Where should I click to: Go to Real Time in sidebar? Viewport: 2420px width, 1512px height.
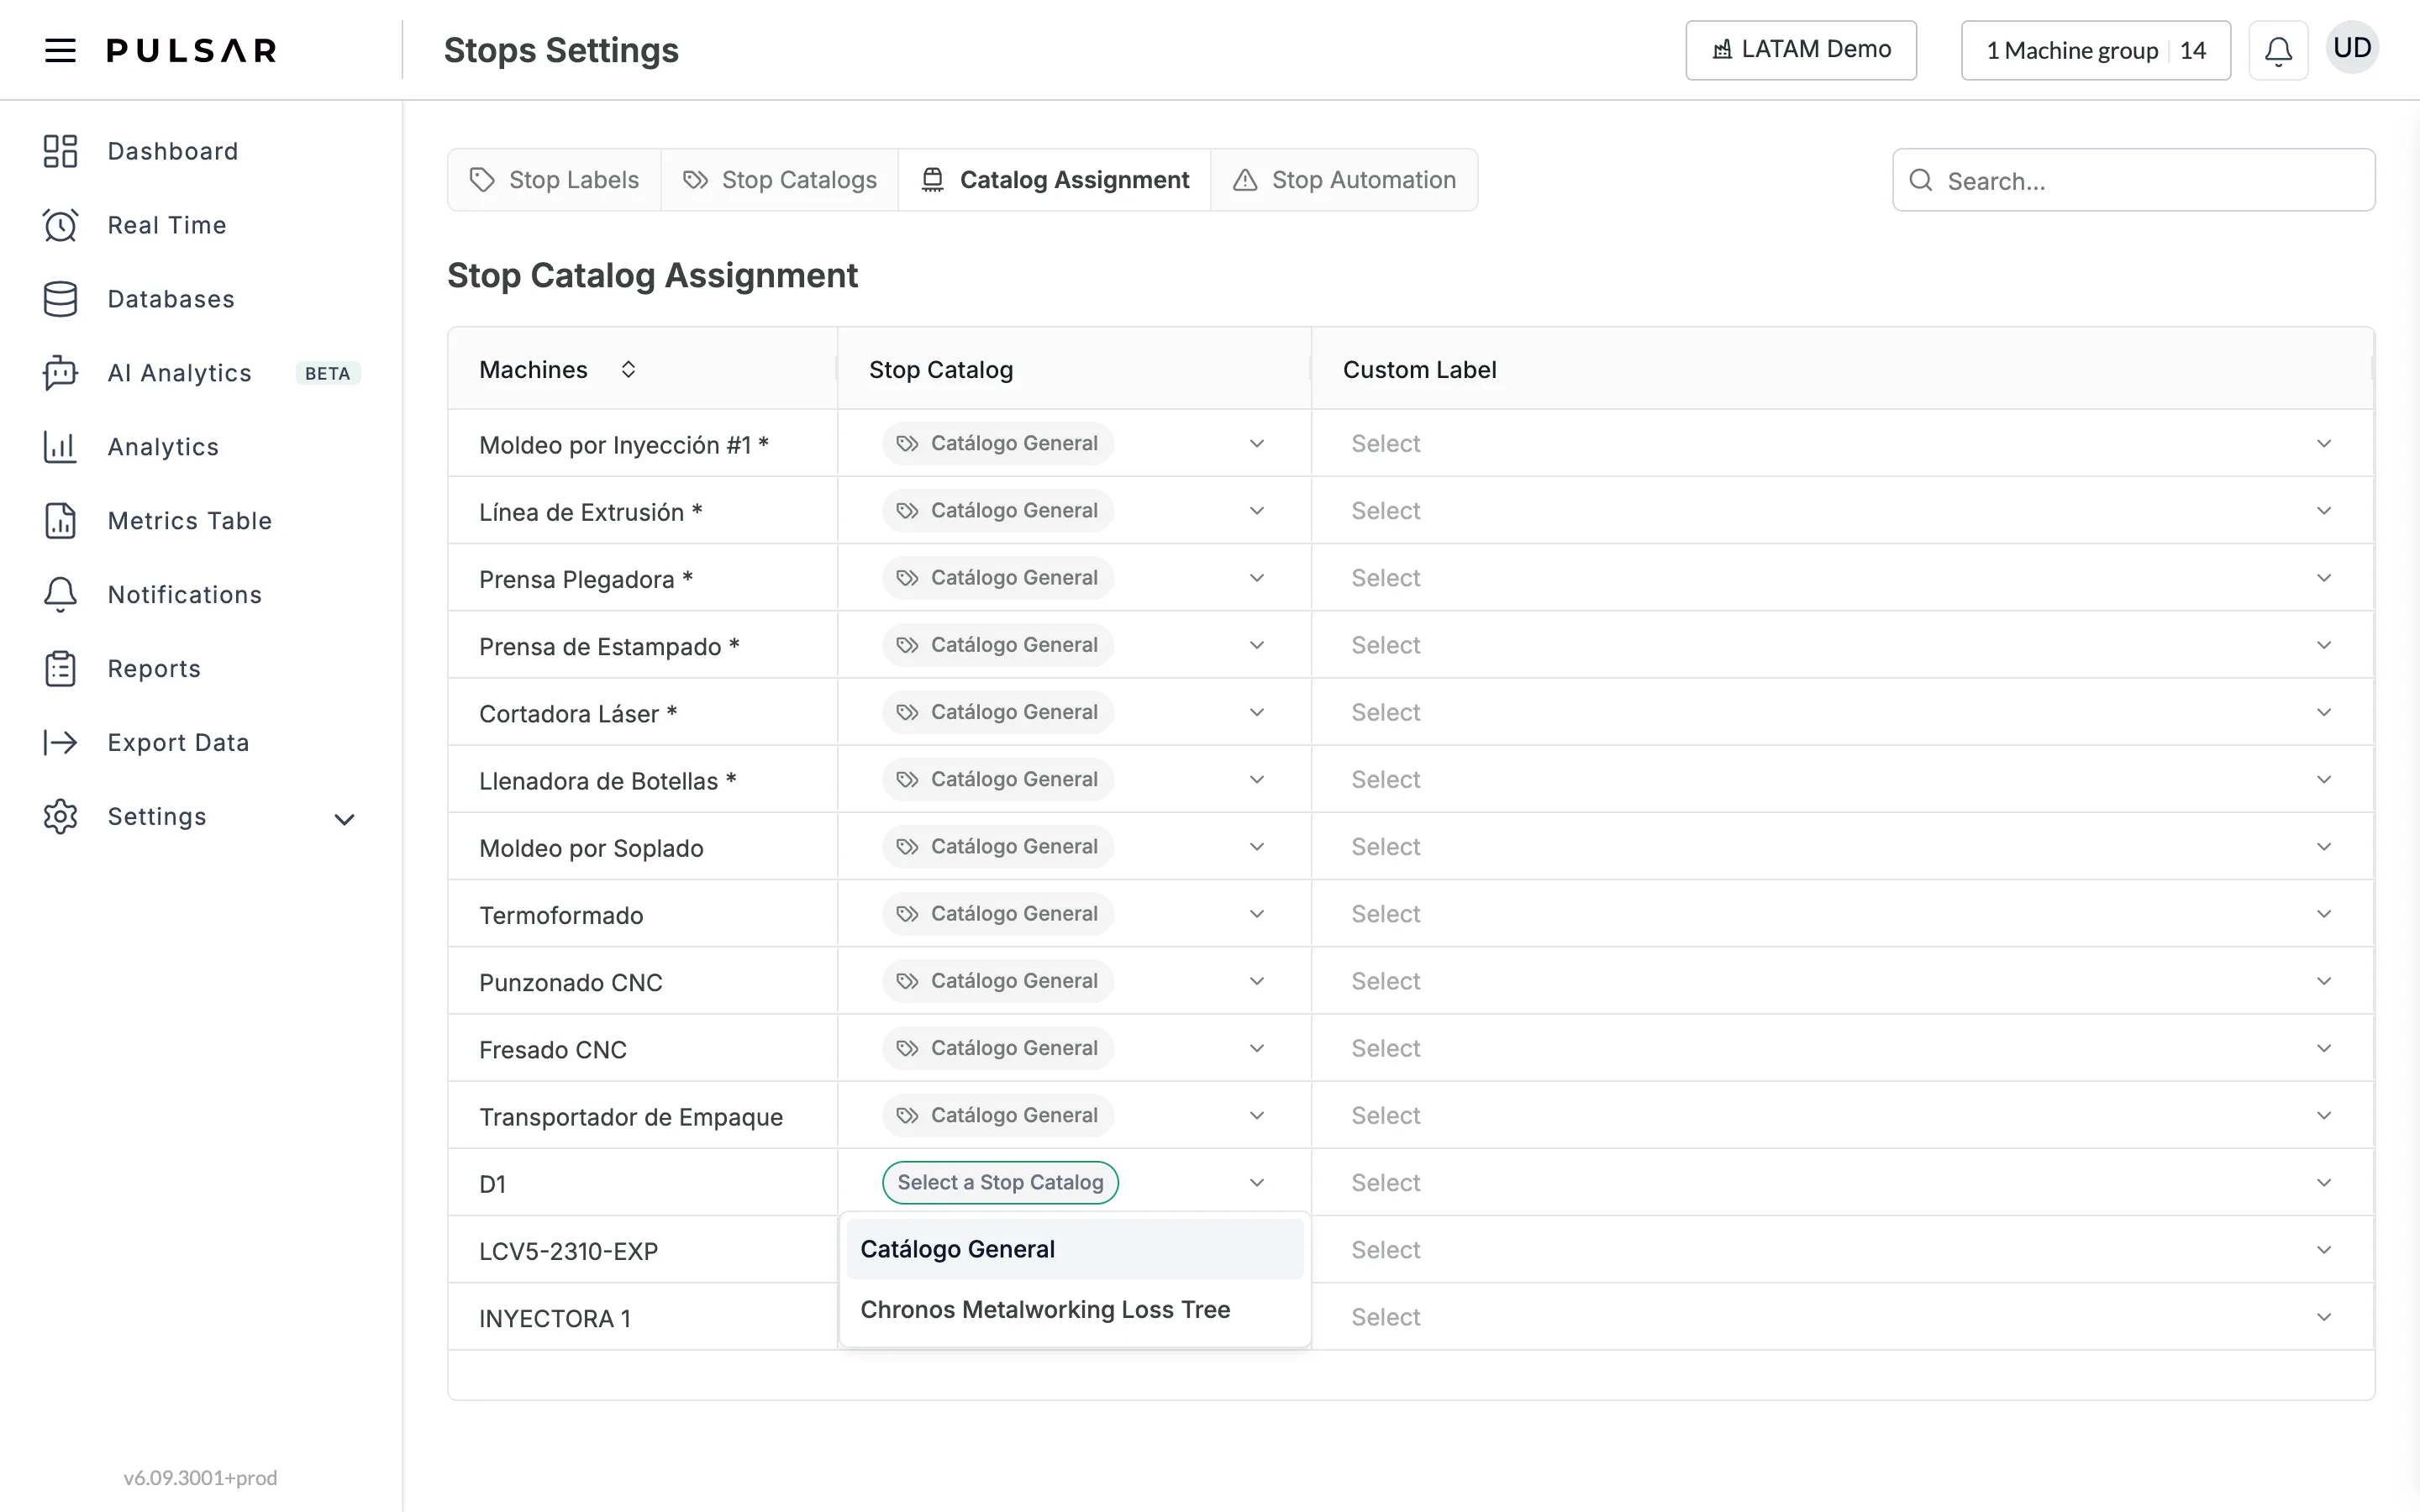(x=167, y=225)
